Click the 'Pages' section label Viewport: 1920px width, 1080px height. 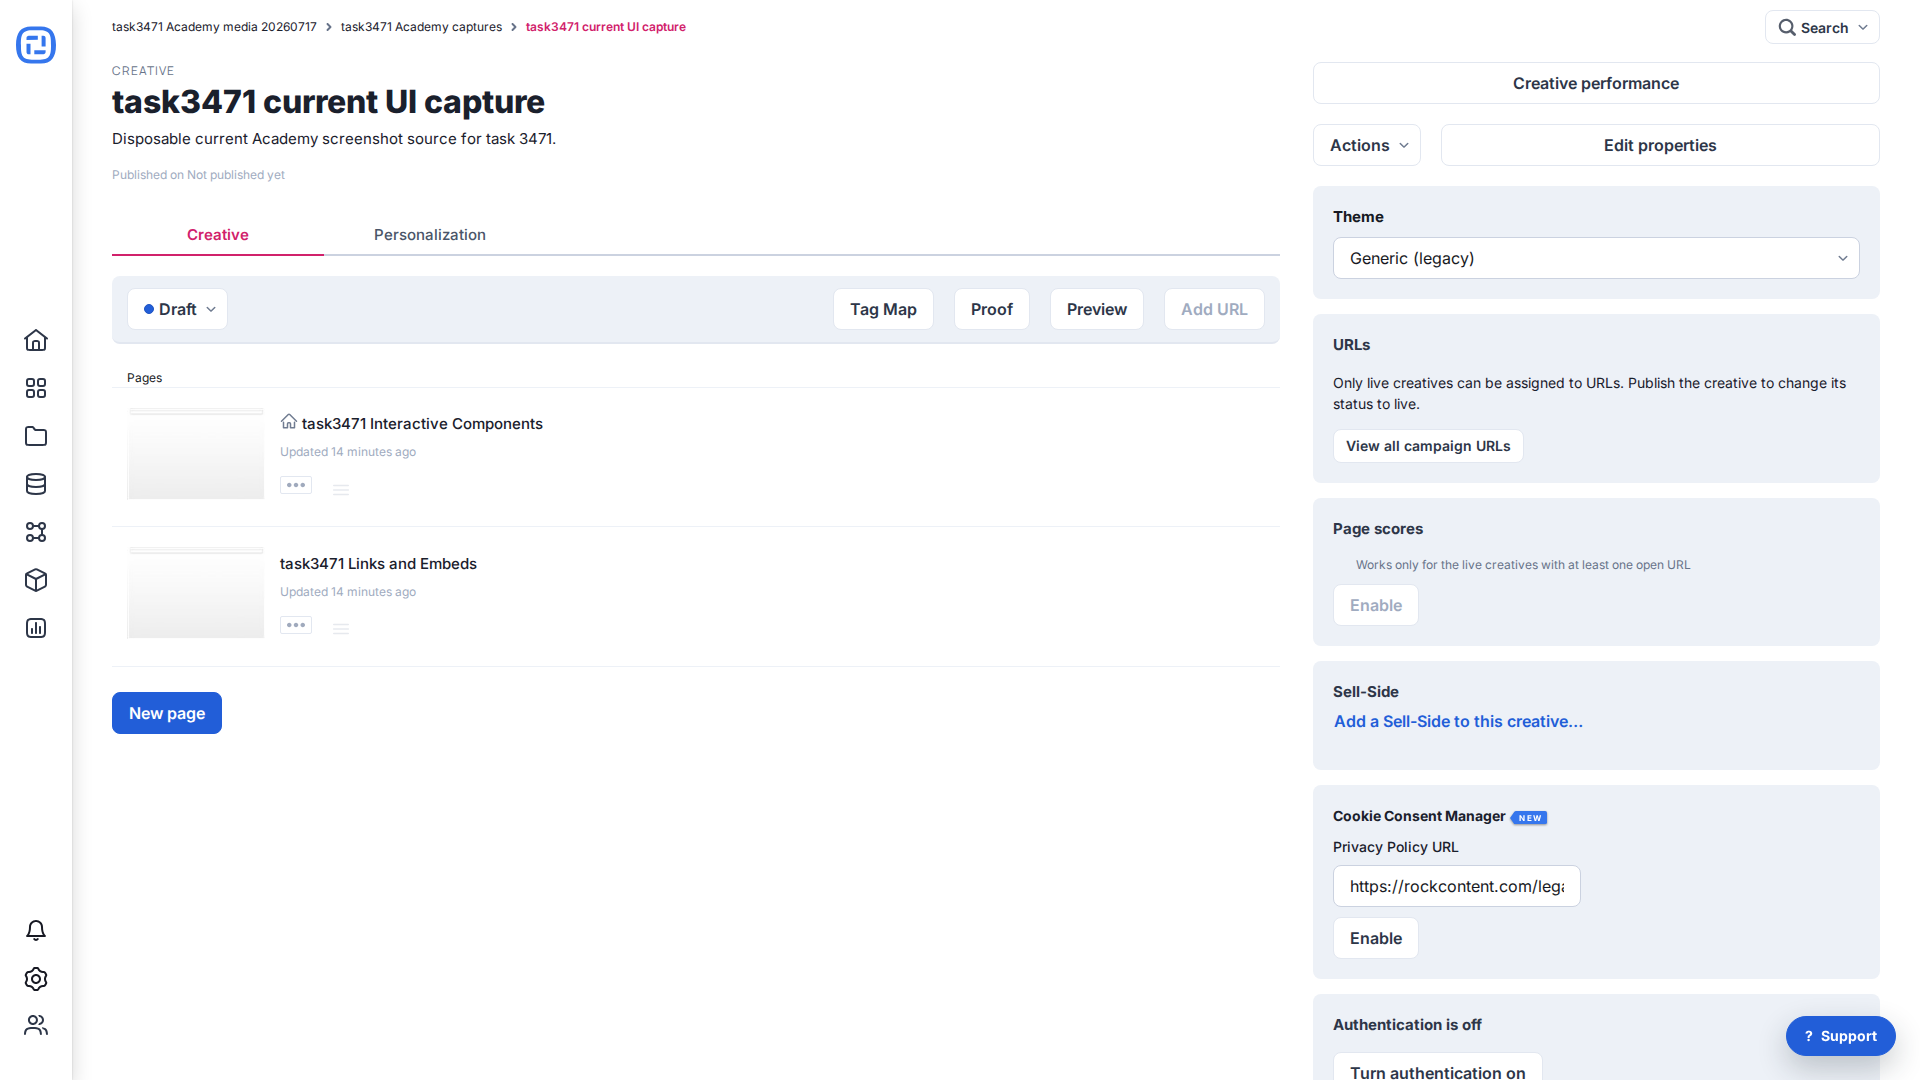point(144,378)
